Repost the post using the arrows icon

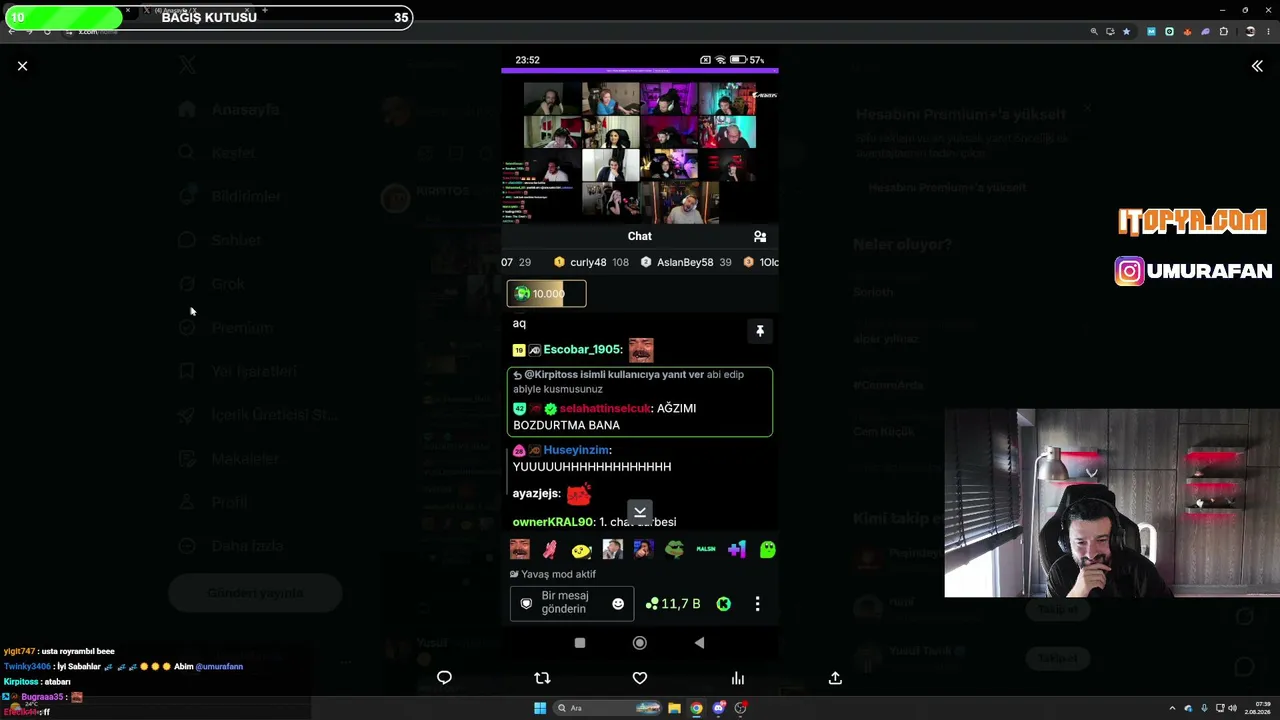point(542,678)
